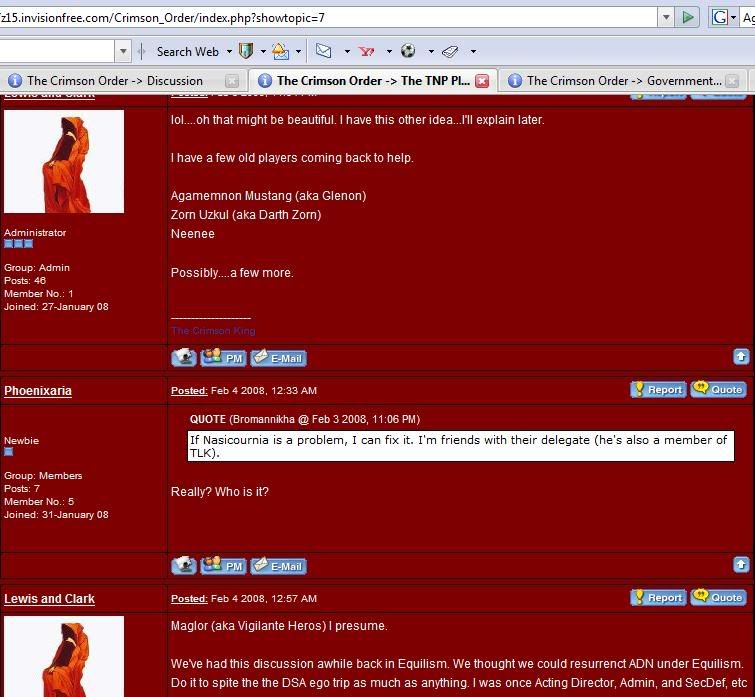View profile icon under The Crimson King post

(x=183, y=357)
